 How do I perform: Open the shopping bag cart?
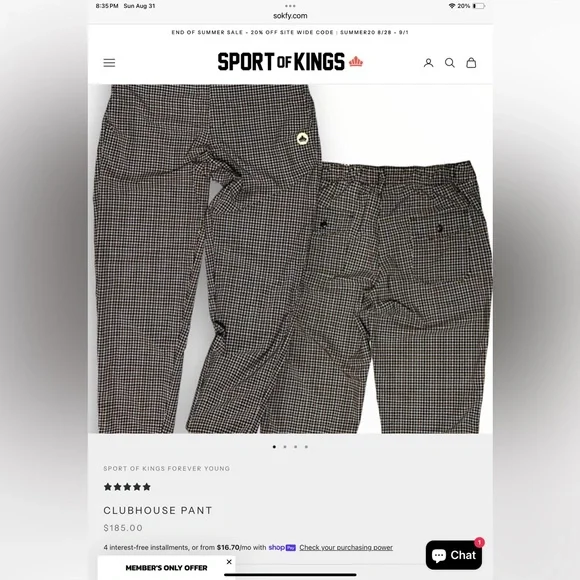point(471,63)
